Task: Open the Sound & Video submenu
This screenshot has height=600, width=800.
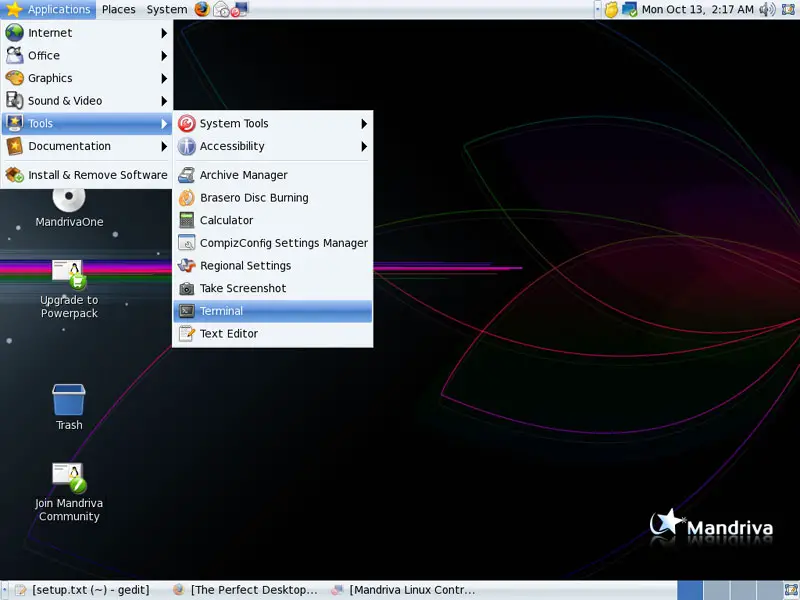Action: pos(87,101)
